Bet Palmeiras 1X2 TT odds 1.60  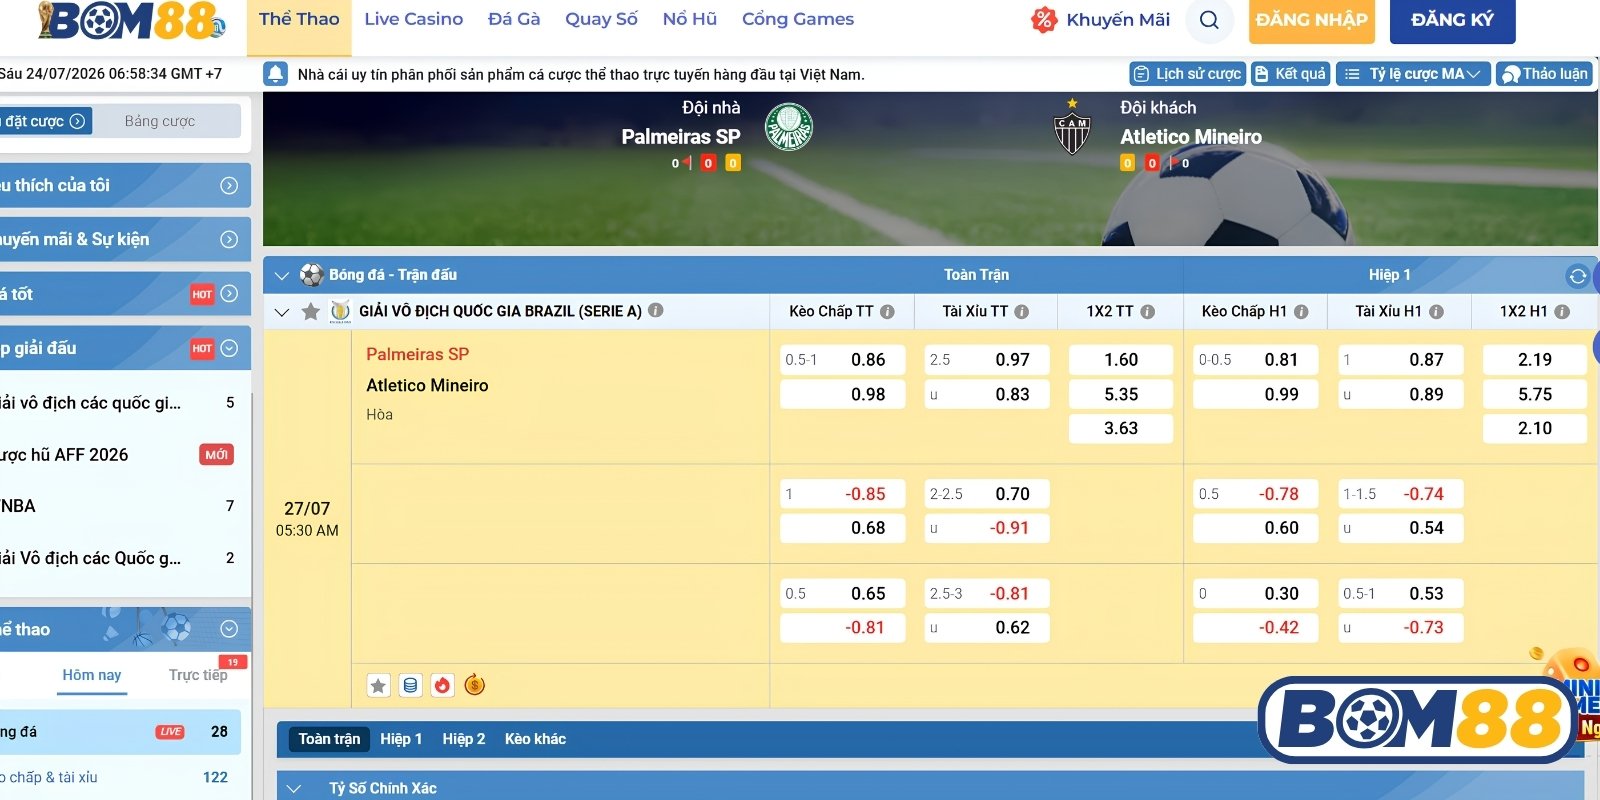pyautogui.click(x=1121, y=360)
